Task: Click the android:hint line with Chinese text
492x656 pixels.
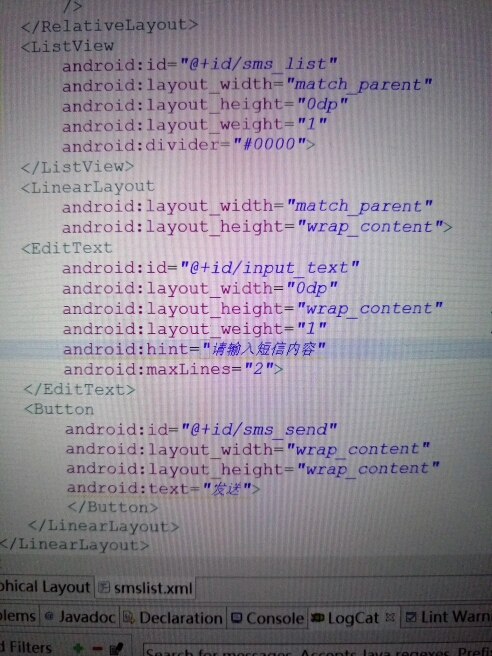Action: [195, 349]
